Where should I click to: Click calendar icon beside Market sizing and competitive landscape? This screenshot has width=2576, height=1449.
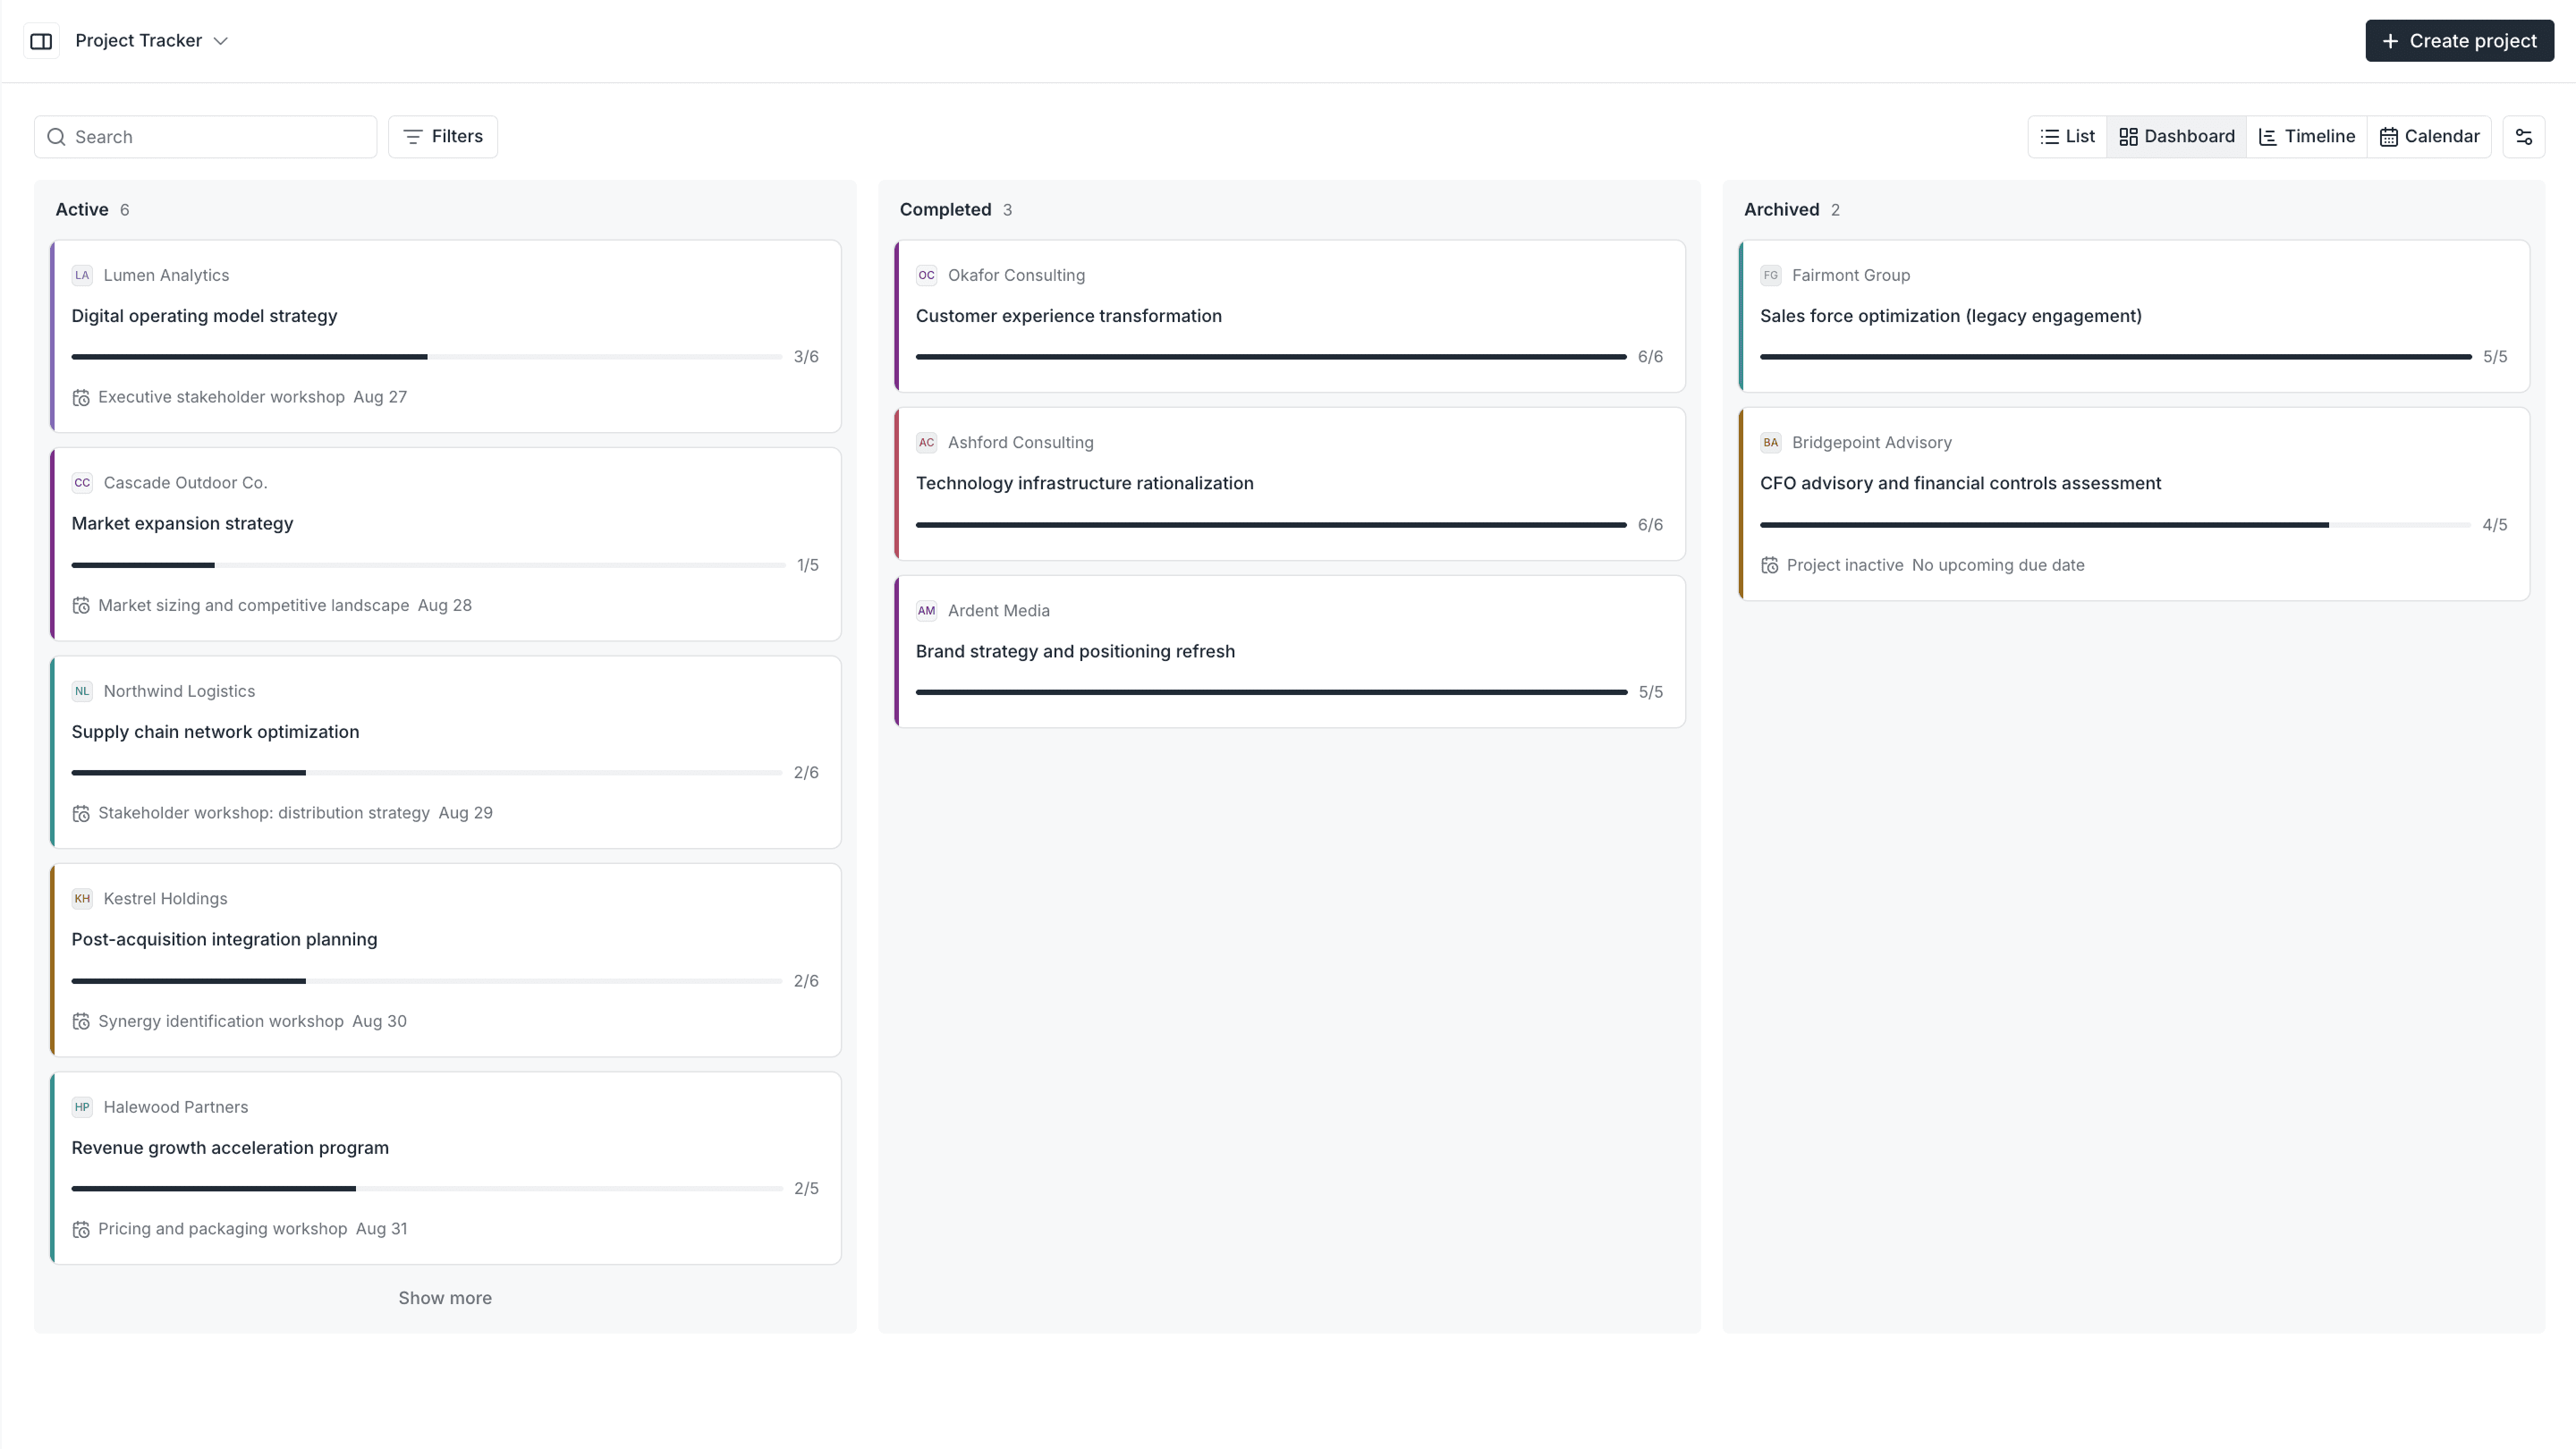(81, 606)
